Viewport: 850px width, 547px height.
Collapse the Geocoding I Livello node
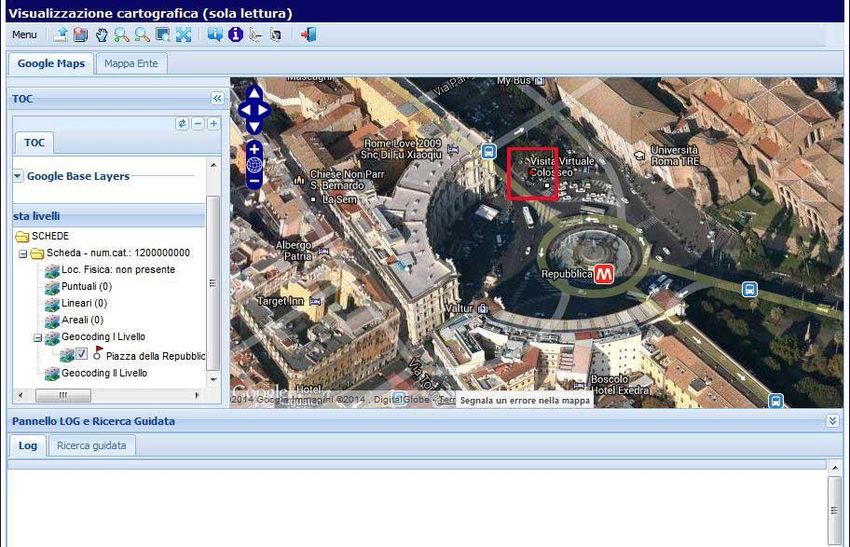[37, 338]
